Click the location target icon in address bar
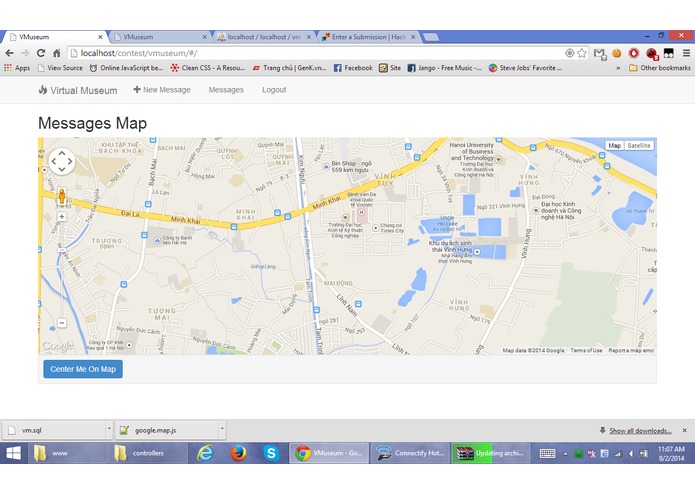The height and width of the screenshot is (494, 695). (x=570, y=53)
